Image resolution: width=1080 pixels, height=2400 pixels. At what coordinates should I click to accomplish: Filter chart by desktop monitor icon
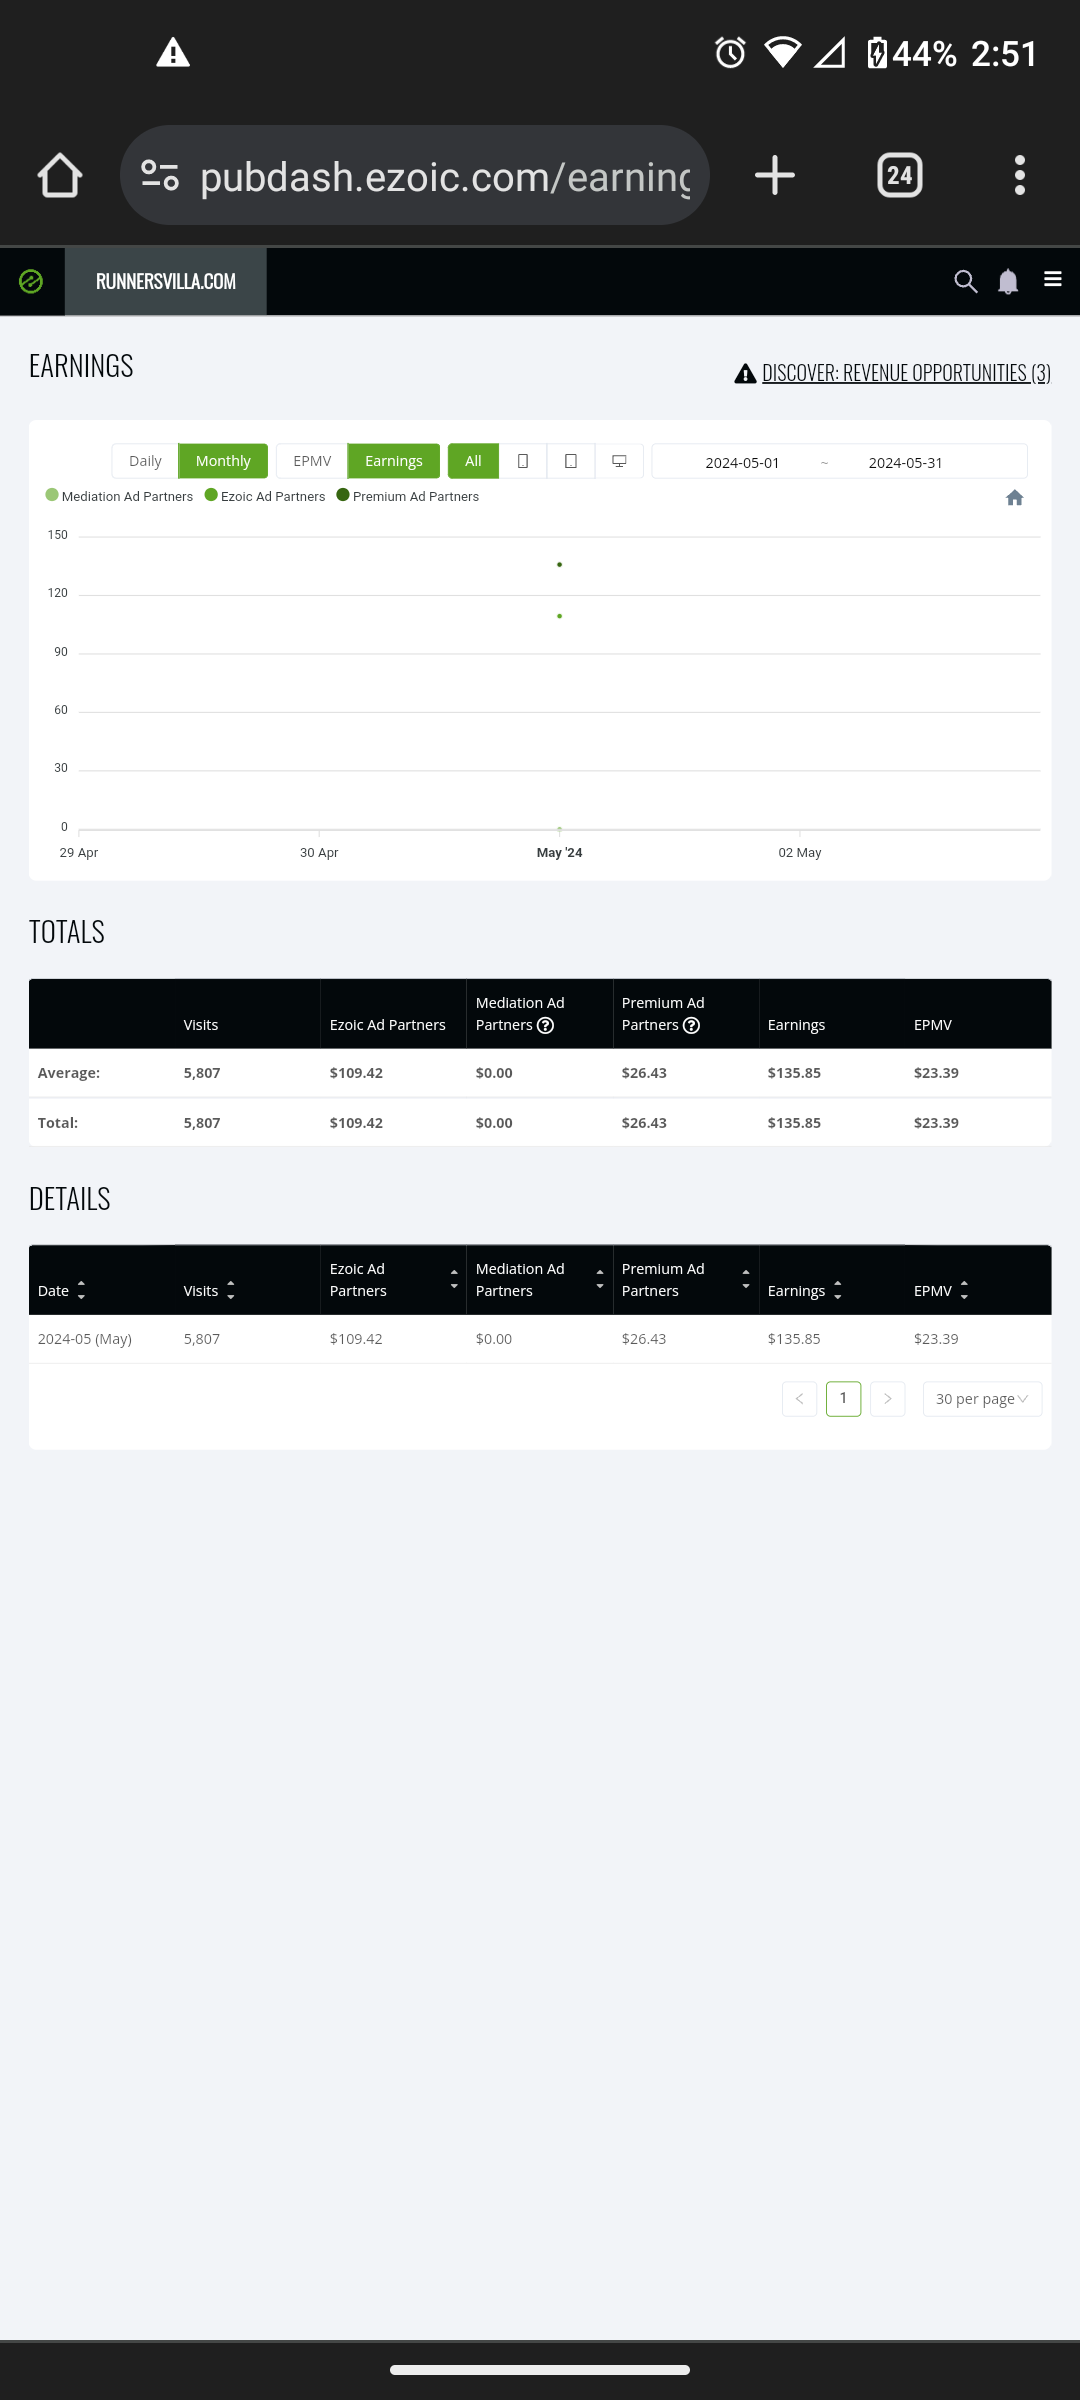620,461
